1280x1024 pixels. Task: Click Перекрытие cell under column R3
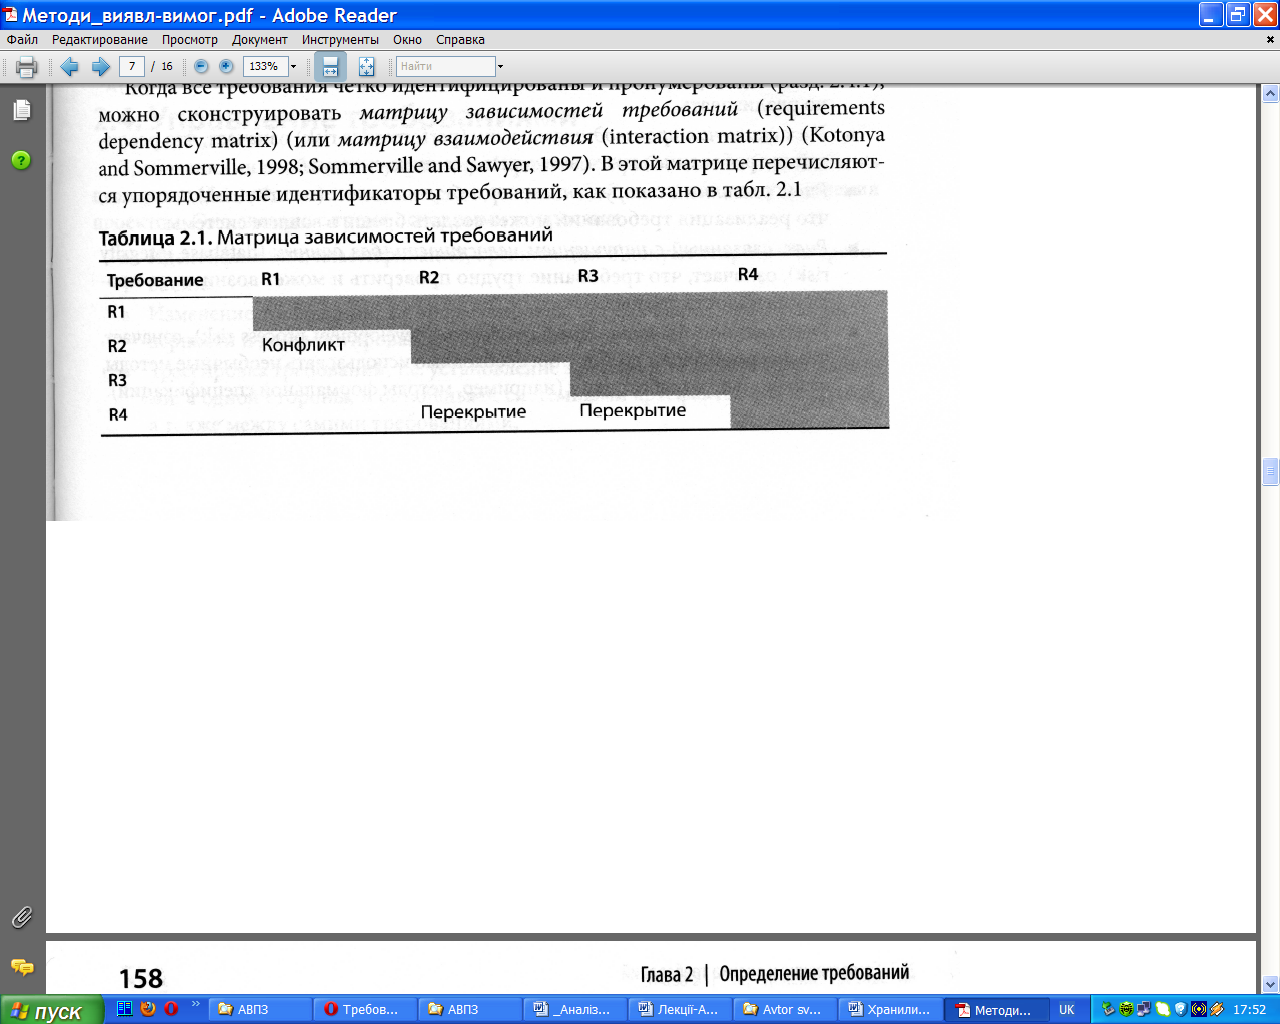coord(632,410)
